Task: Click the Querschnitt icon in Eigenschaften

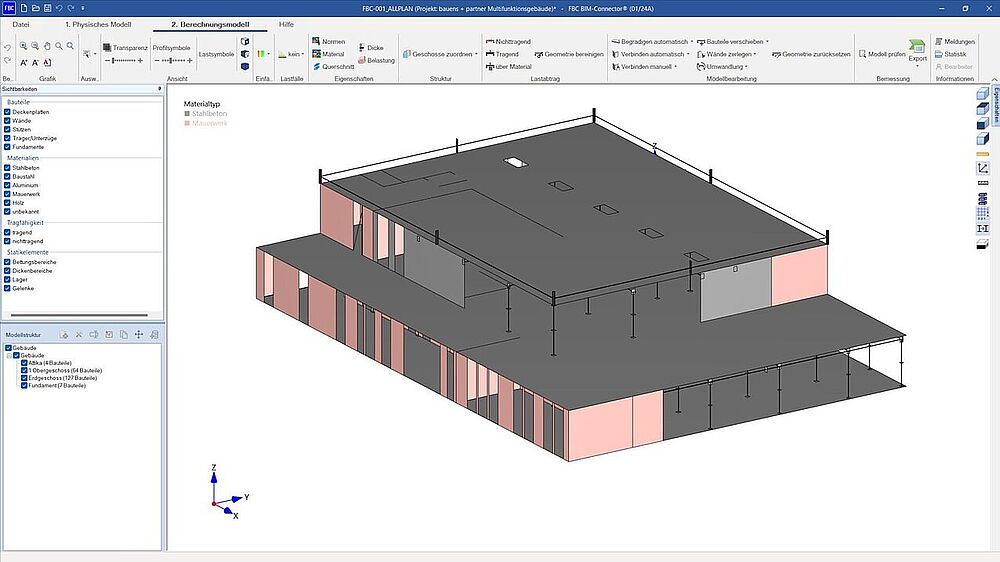Action: click(315, 67)
